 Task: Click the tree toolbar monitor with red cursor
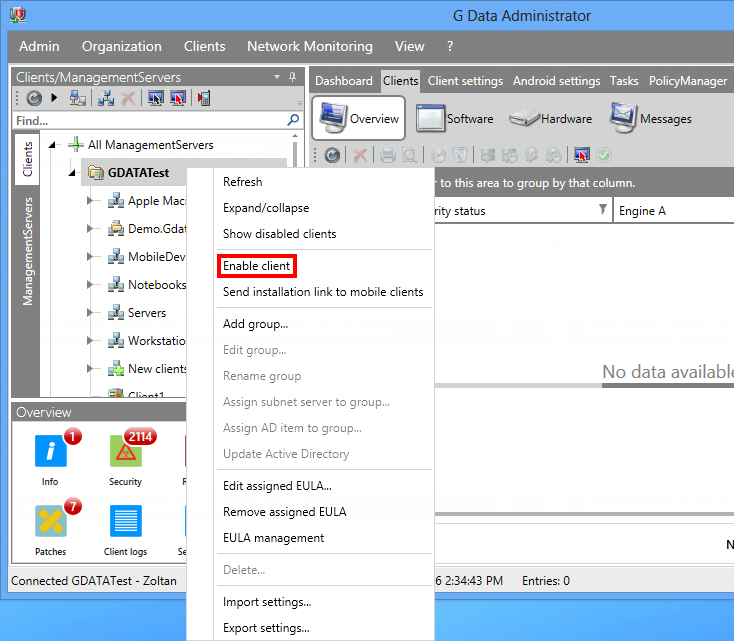pos(178,98)
